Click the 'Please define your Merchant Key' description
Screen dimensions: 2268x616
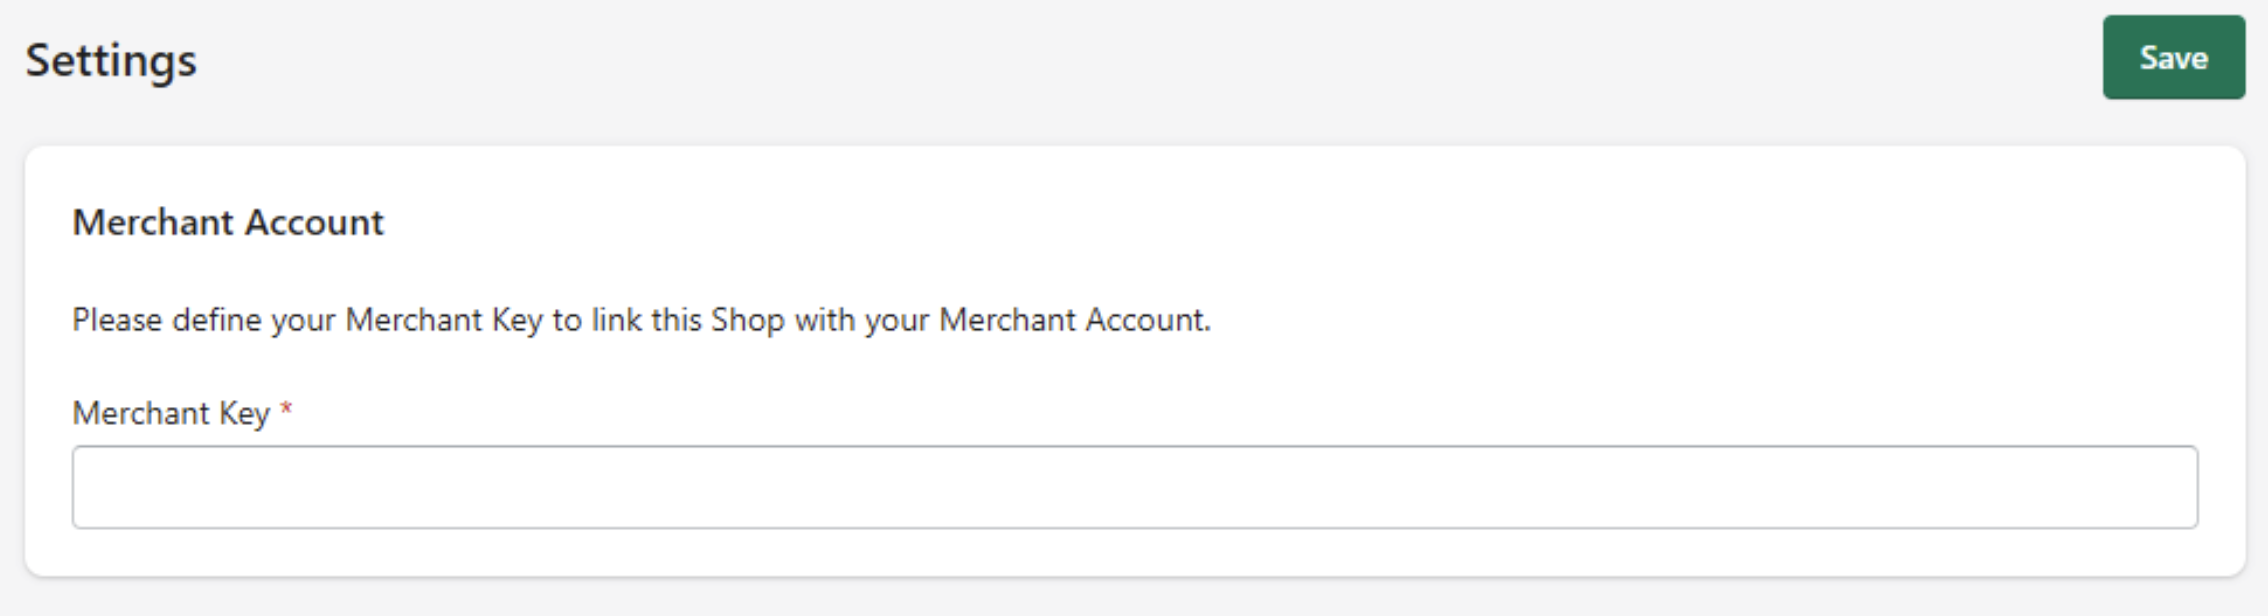click(641, 320)
